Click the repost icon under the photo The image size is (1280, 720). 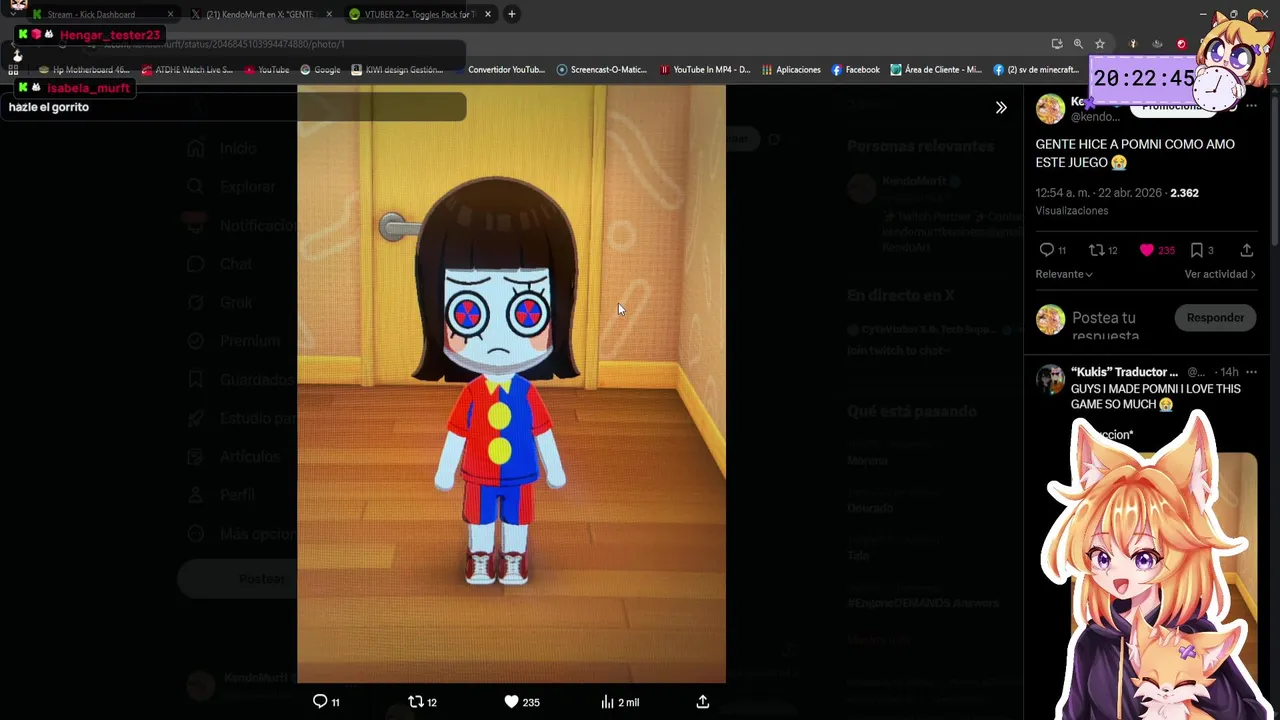[416, 702]
